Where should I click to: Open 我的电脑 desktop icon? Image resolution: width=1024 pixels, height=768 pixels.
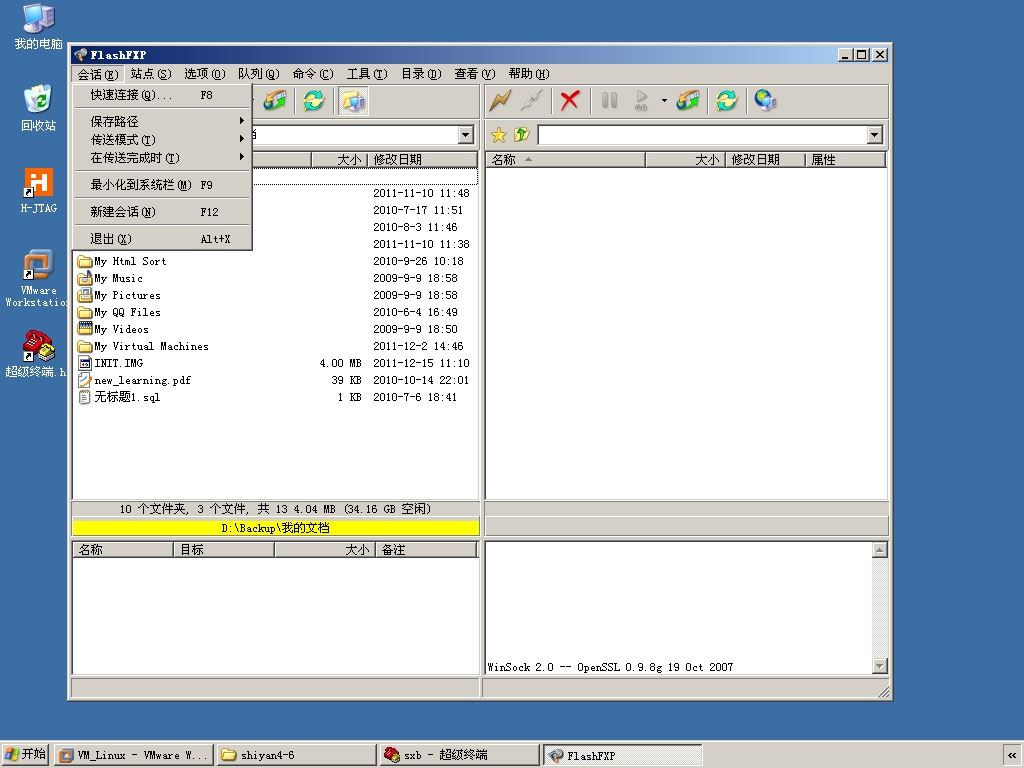click(39, 27)
